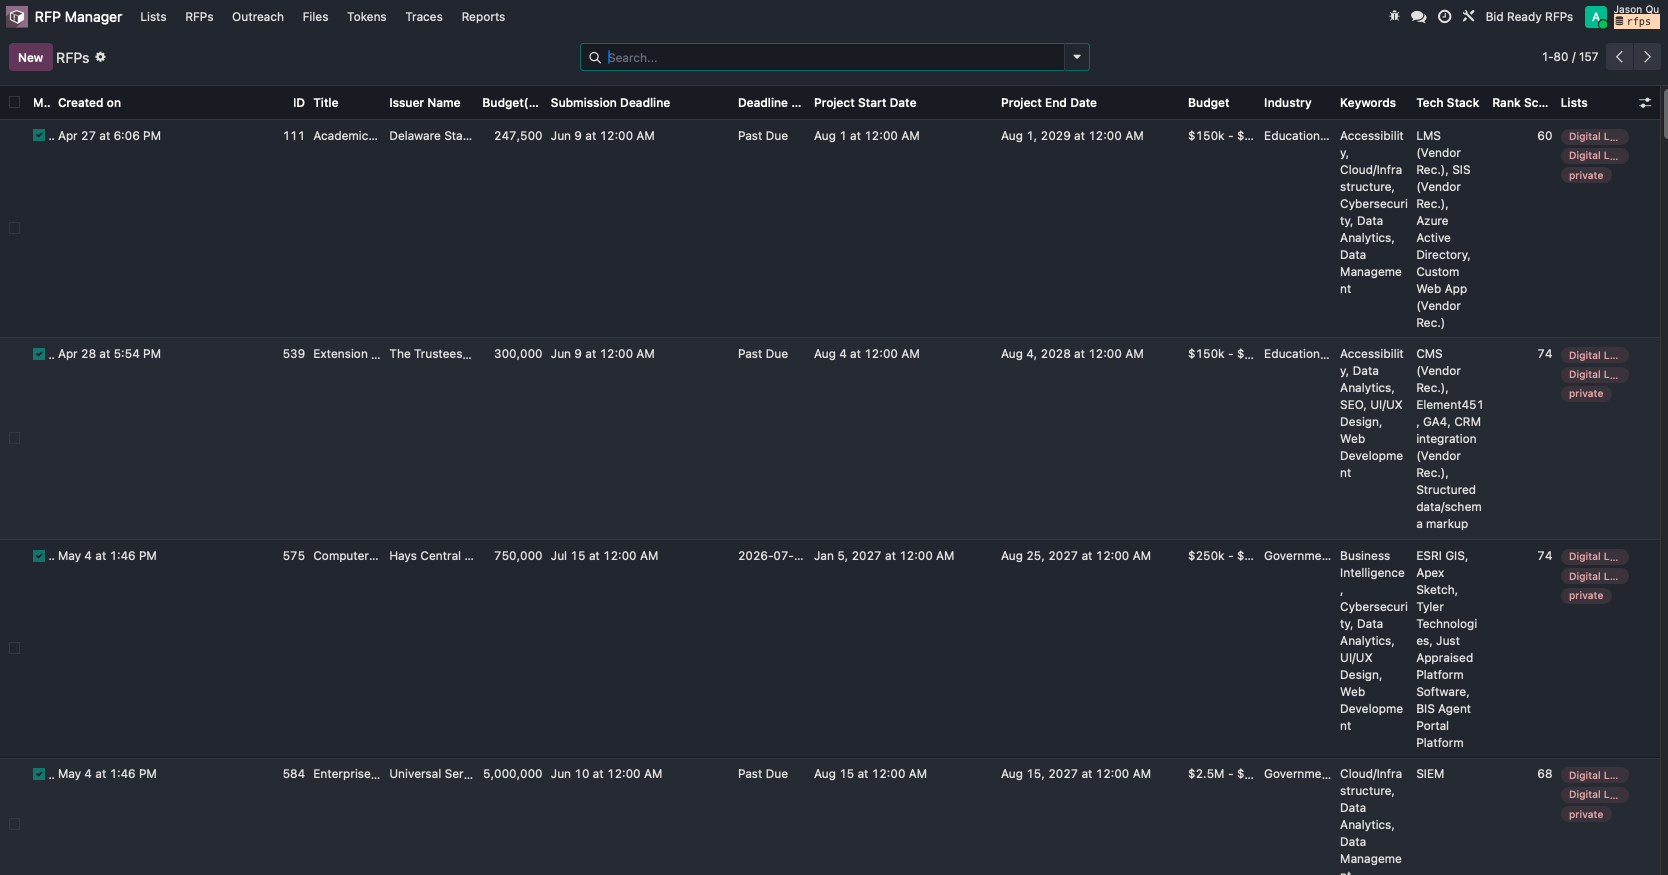Open the Lists menu in top navbar
The image size is (1668, 875).
pyautogui.click(x=153, y=17)
